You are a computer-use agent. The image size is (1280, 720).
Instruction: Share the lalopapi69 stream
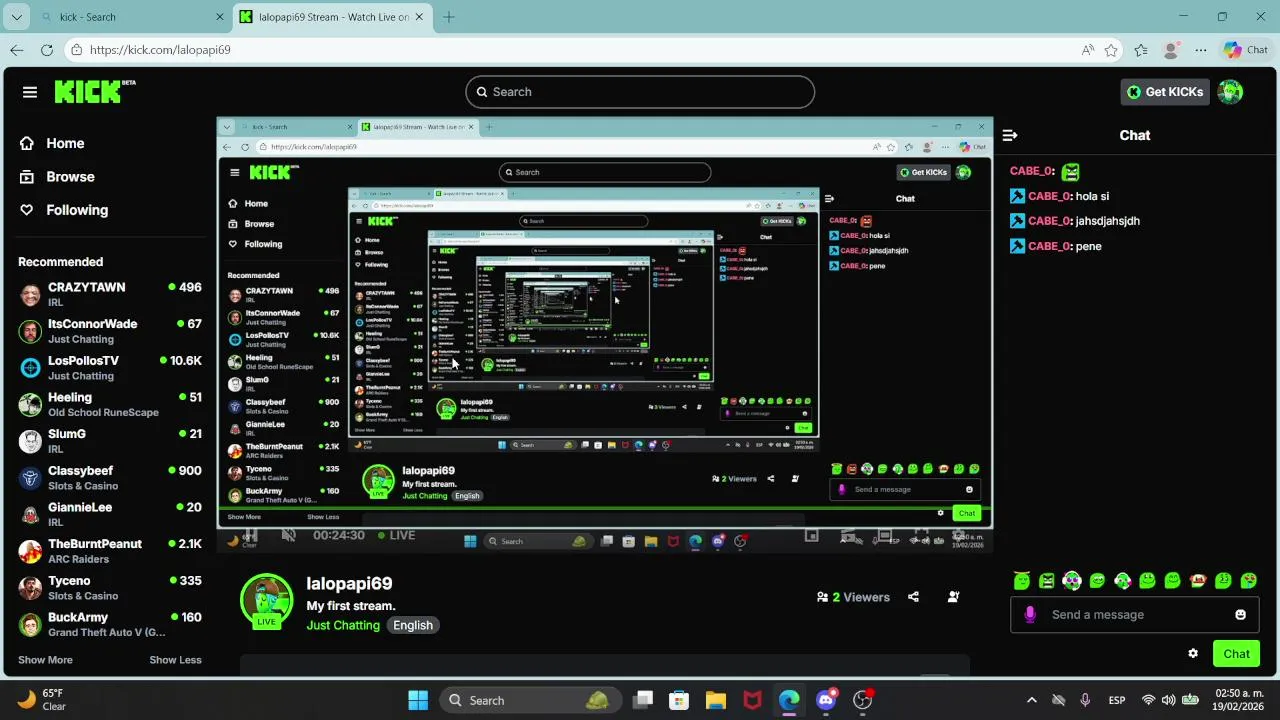pos(913,597)
